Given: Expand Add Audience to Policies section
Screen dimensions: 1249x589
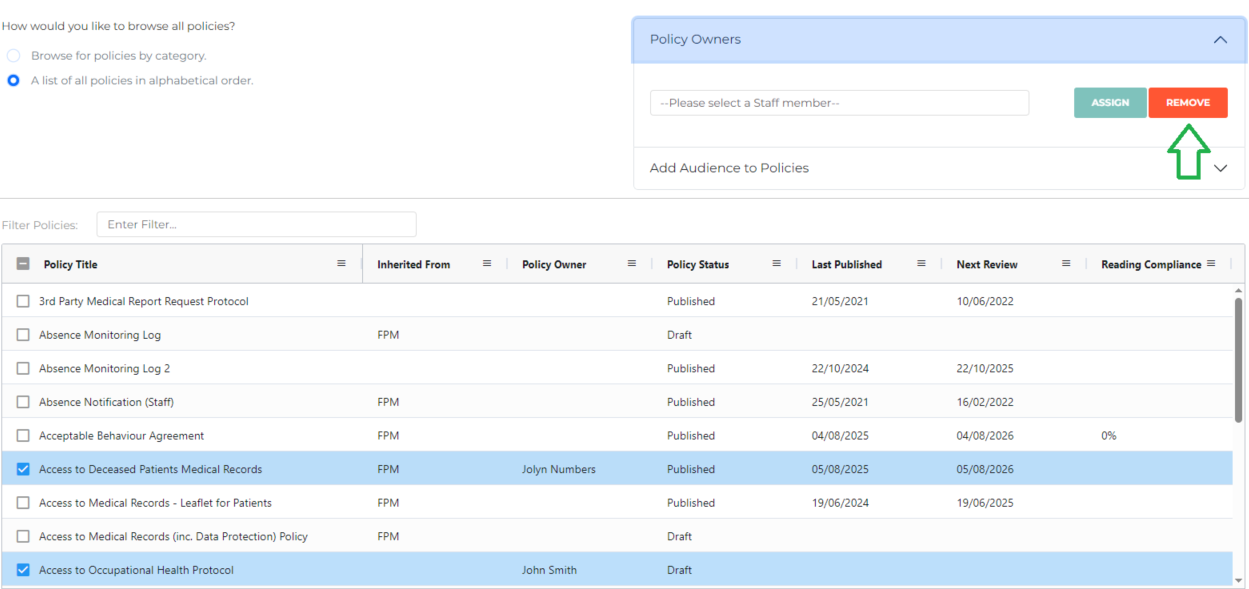Looking at the screenshot, I should (x=1219, y=168).
